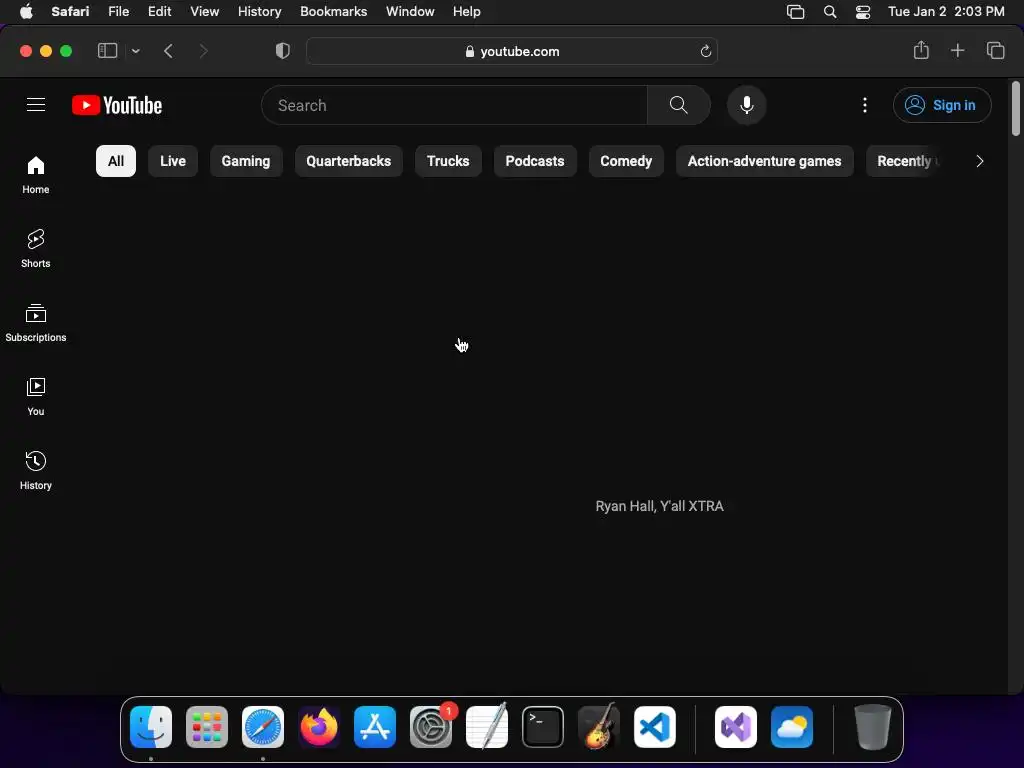Select the All filter chip
The height and width of the screenshot is (768, 1024).
116,161
